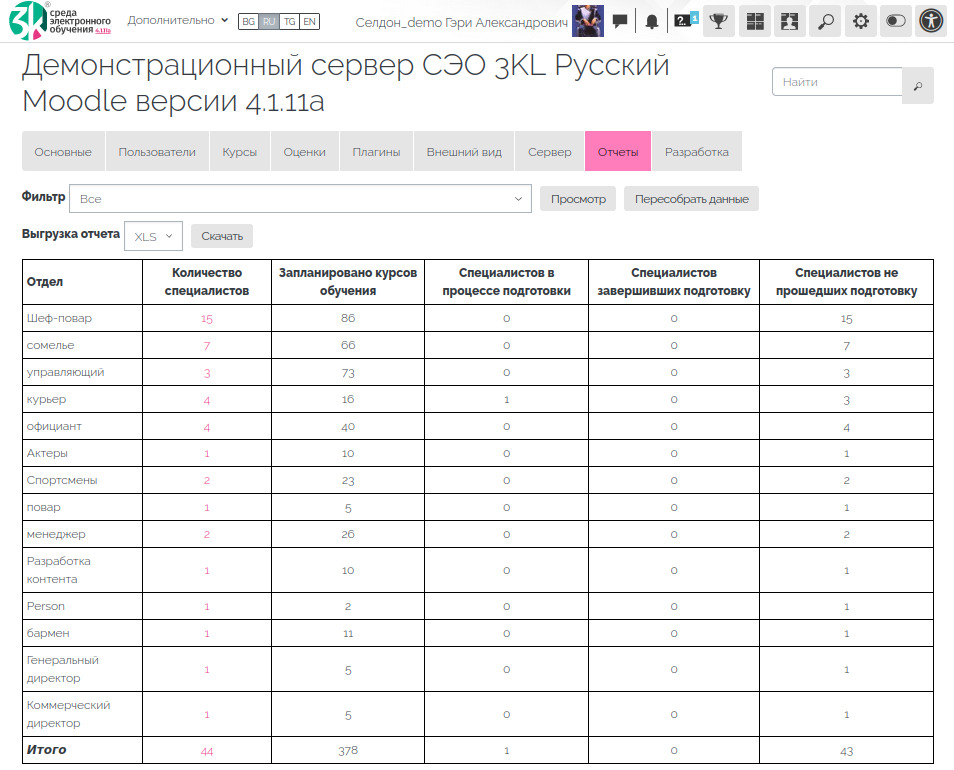Click the Найти search input field
954x770 pixels.
tap(837, 82)
